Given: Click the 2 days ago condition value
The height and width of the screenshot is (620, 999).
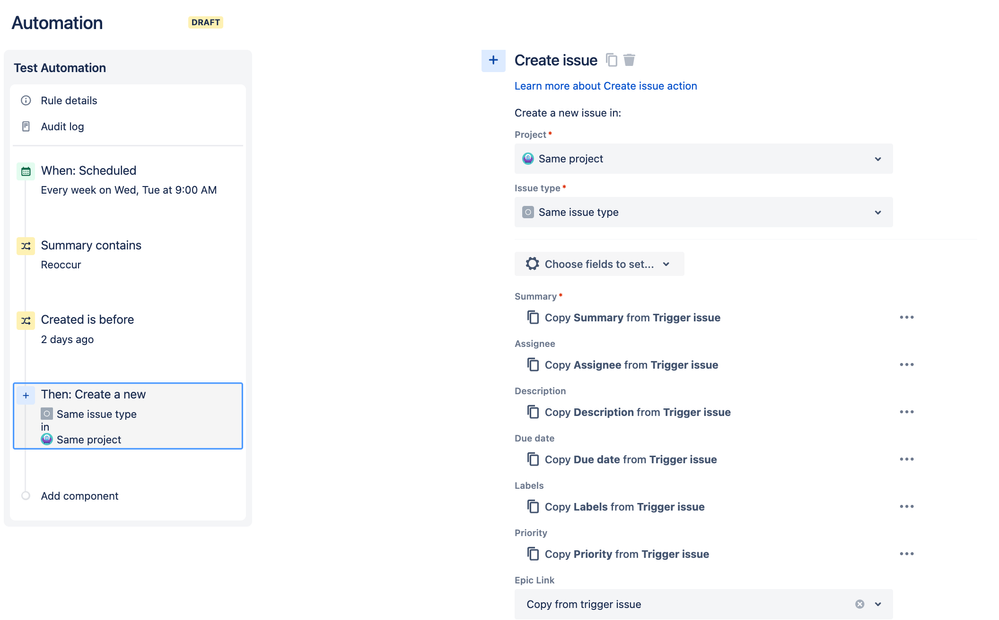Looking at the screenshot, I should [x=67, y=339].
